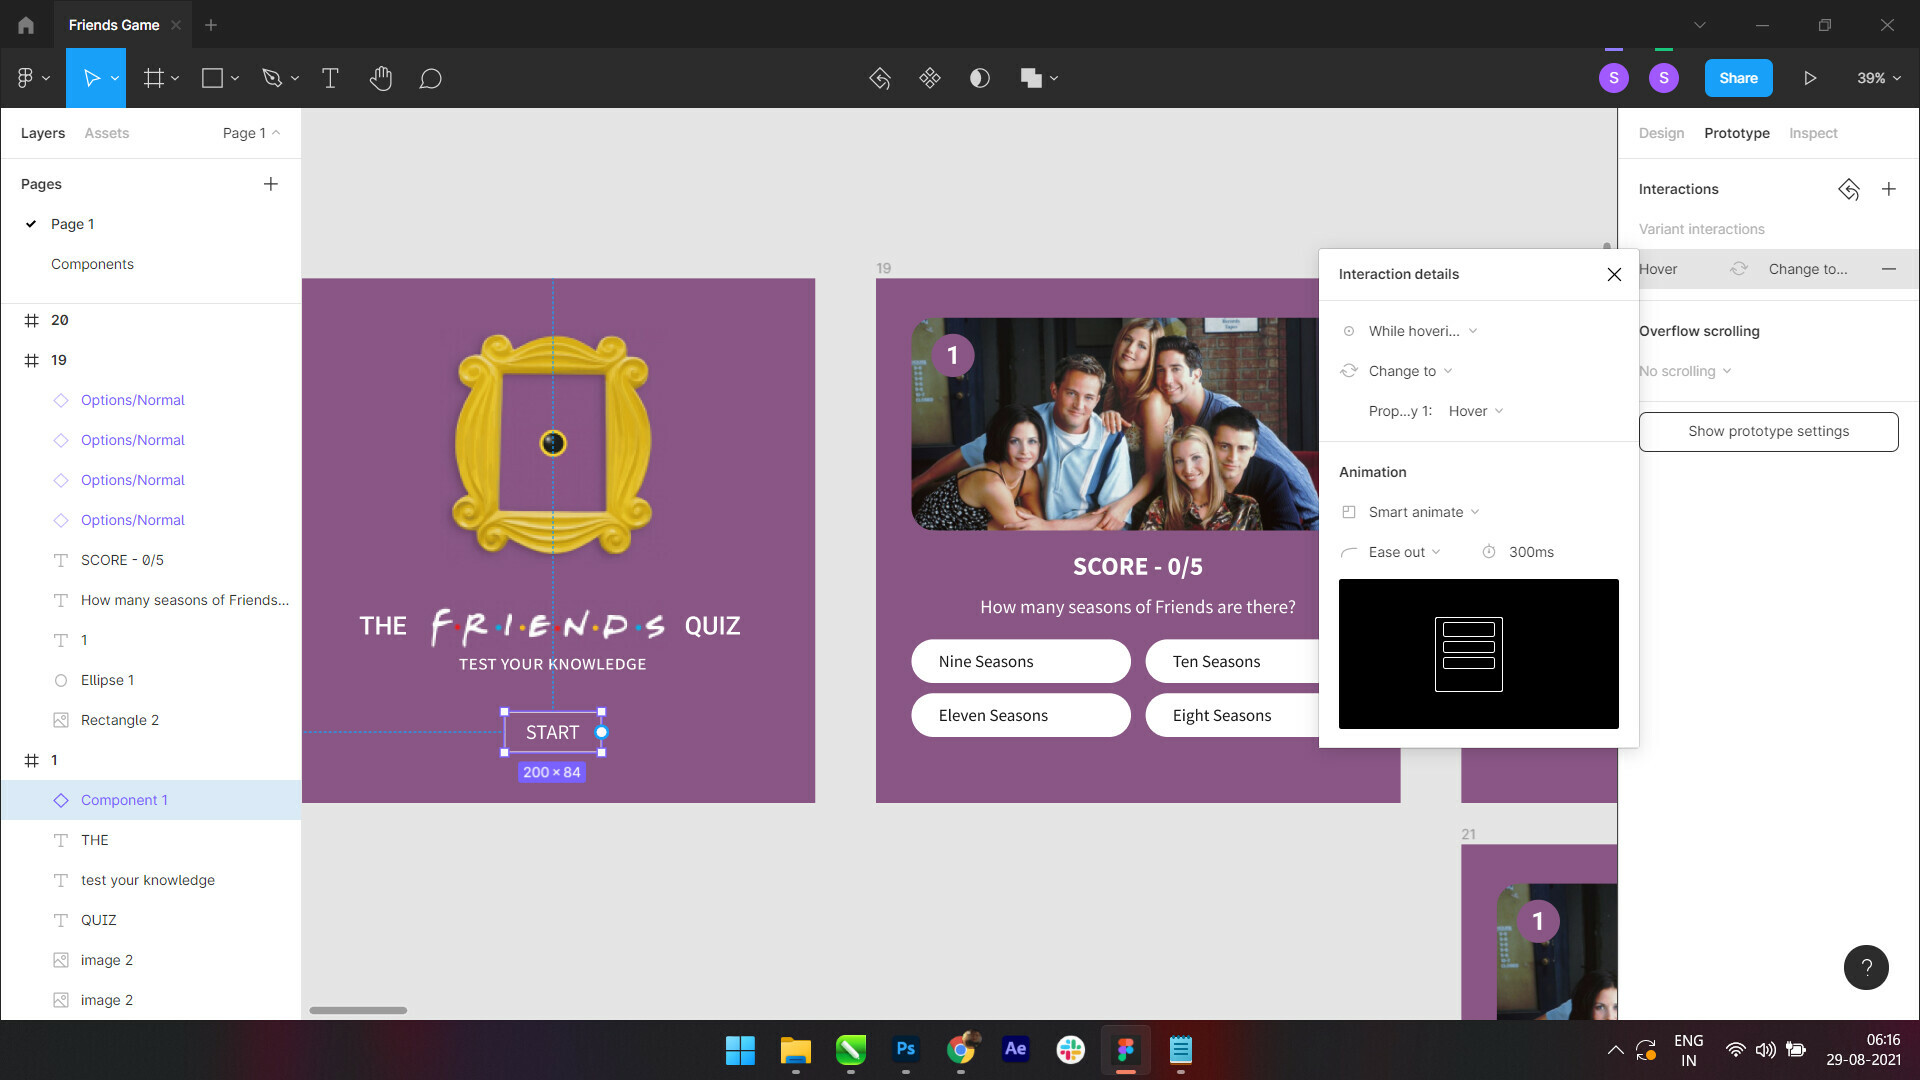The width and height of the screenshot is (1920, 1080).
Task: Open Move tool options dropdown arrow
Action: click(x=115, y=78)
